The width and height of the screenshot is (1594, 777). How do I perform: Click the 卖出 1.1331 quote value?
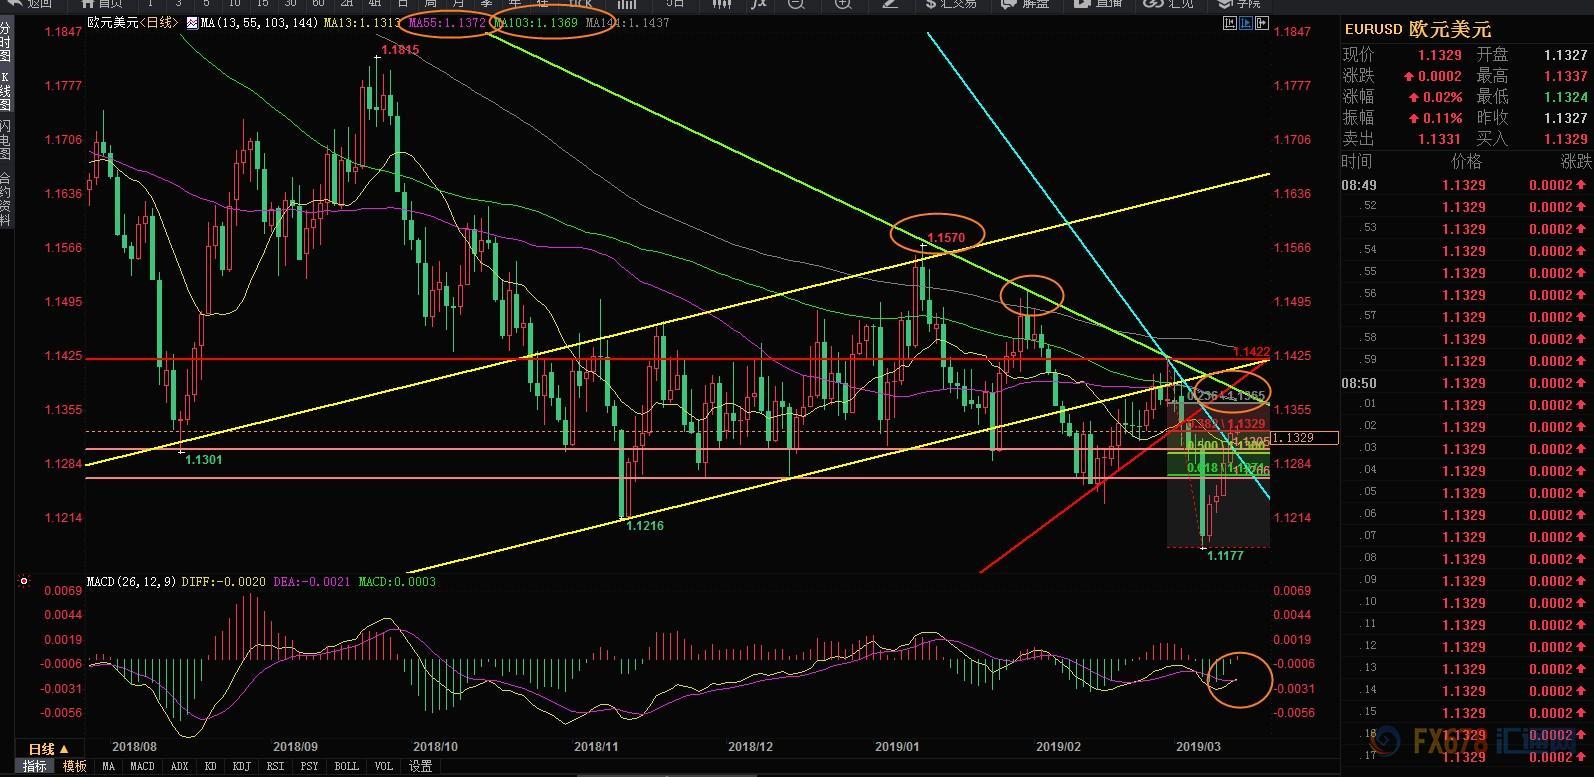[x=1438, y=139]
